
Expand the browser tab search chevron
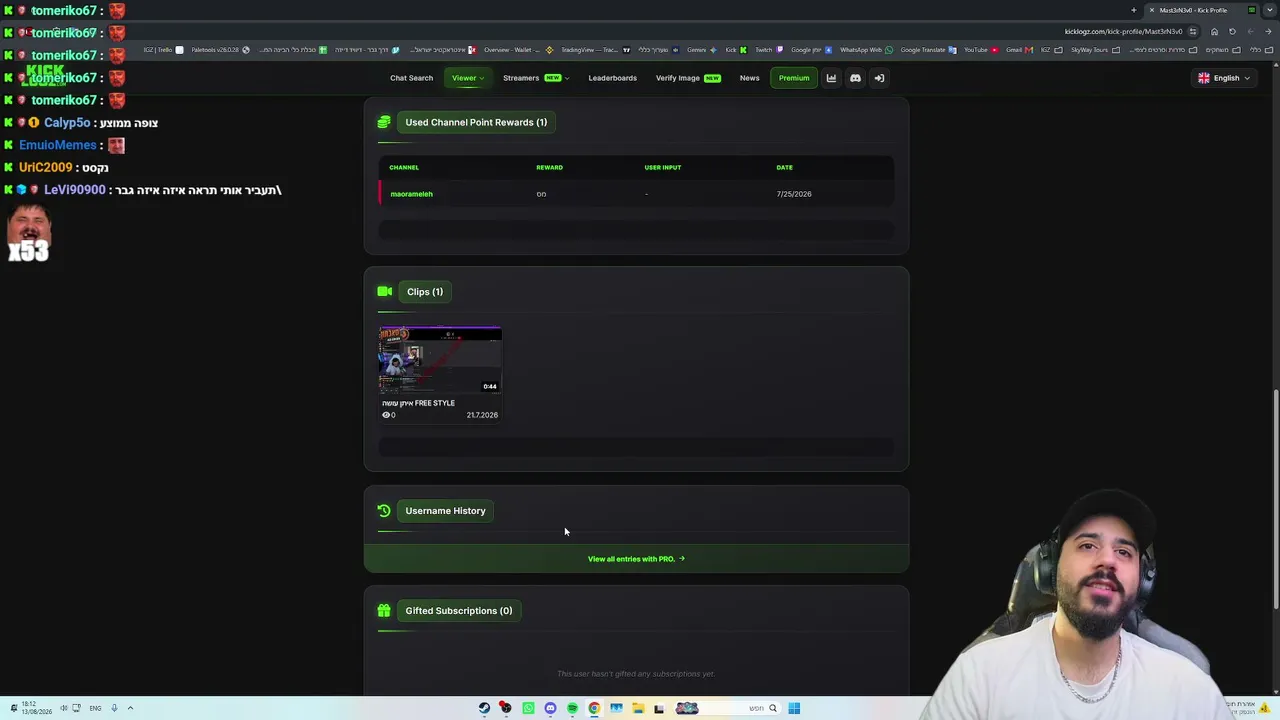click(x=1268, y=10)
